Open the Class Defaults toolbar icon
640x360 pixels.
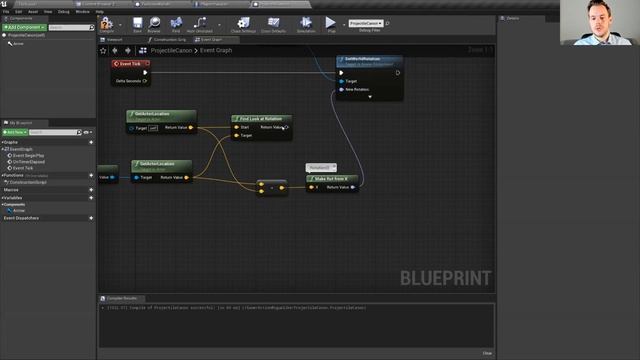click(273, 23)
